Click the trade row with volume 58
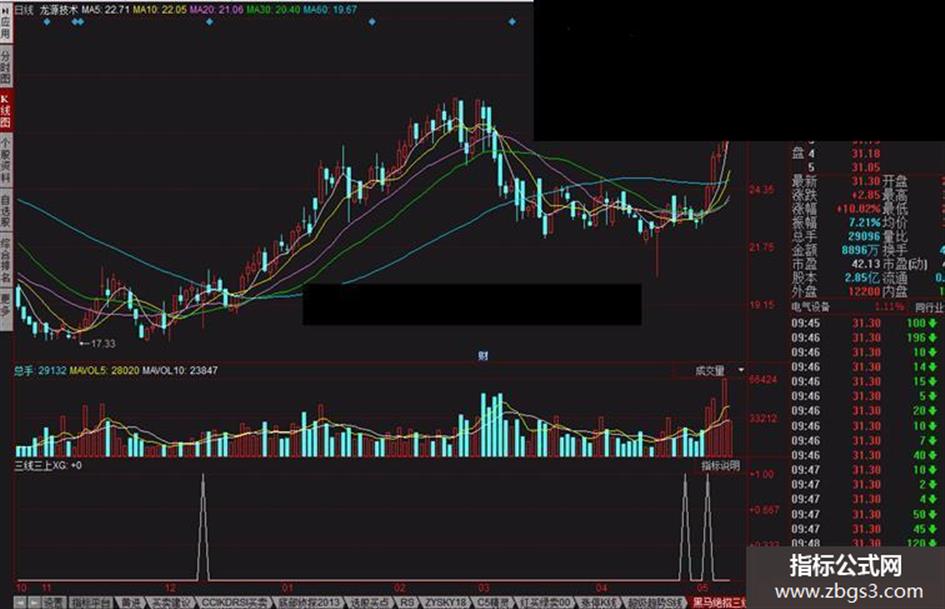The image size is (945, 609). point(864,514)
